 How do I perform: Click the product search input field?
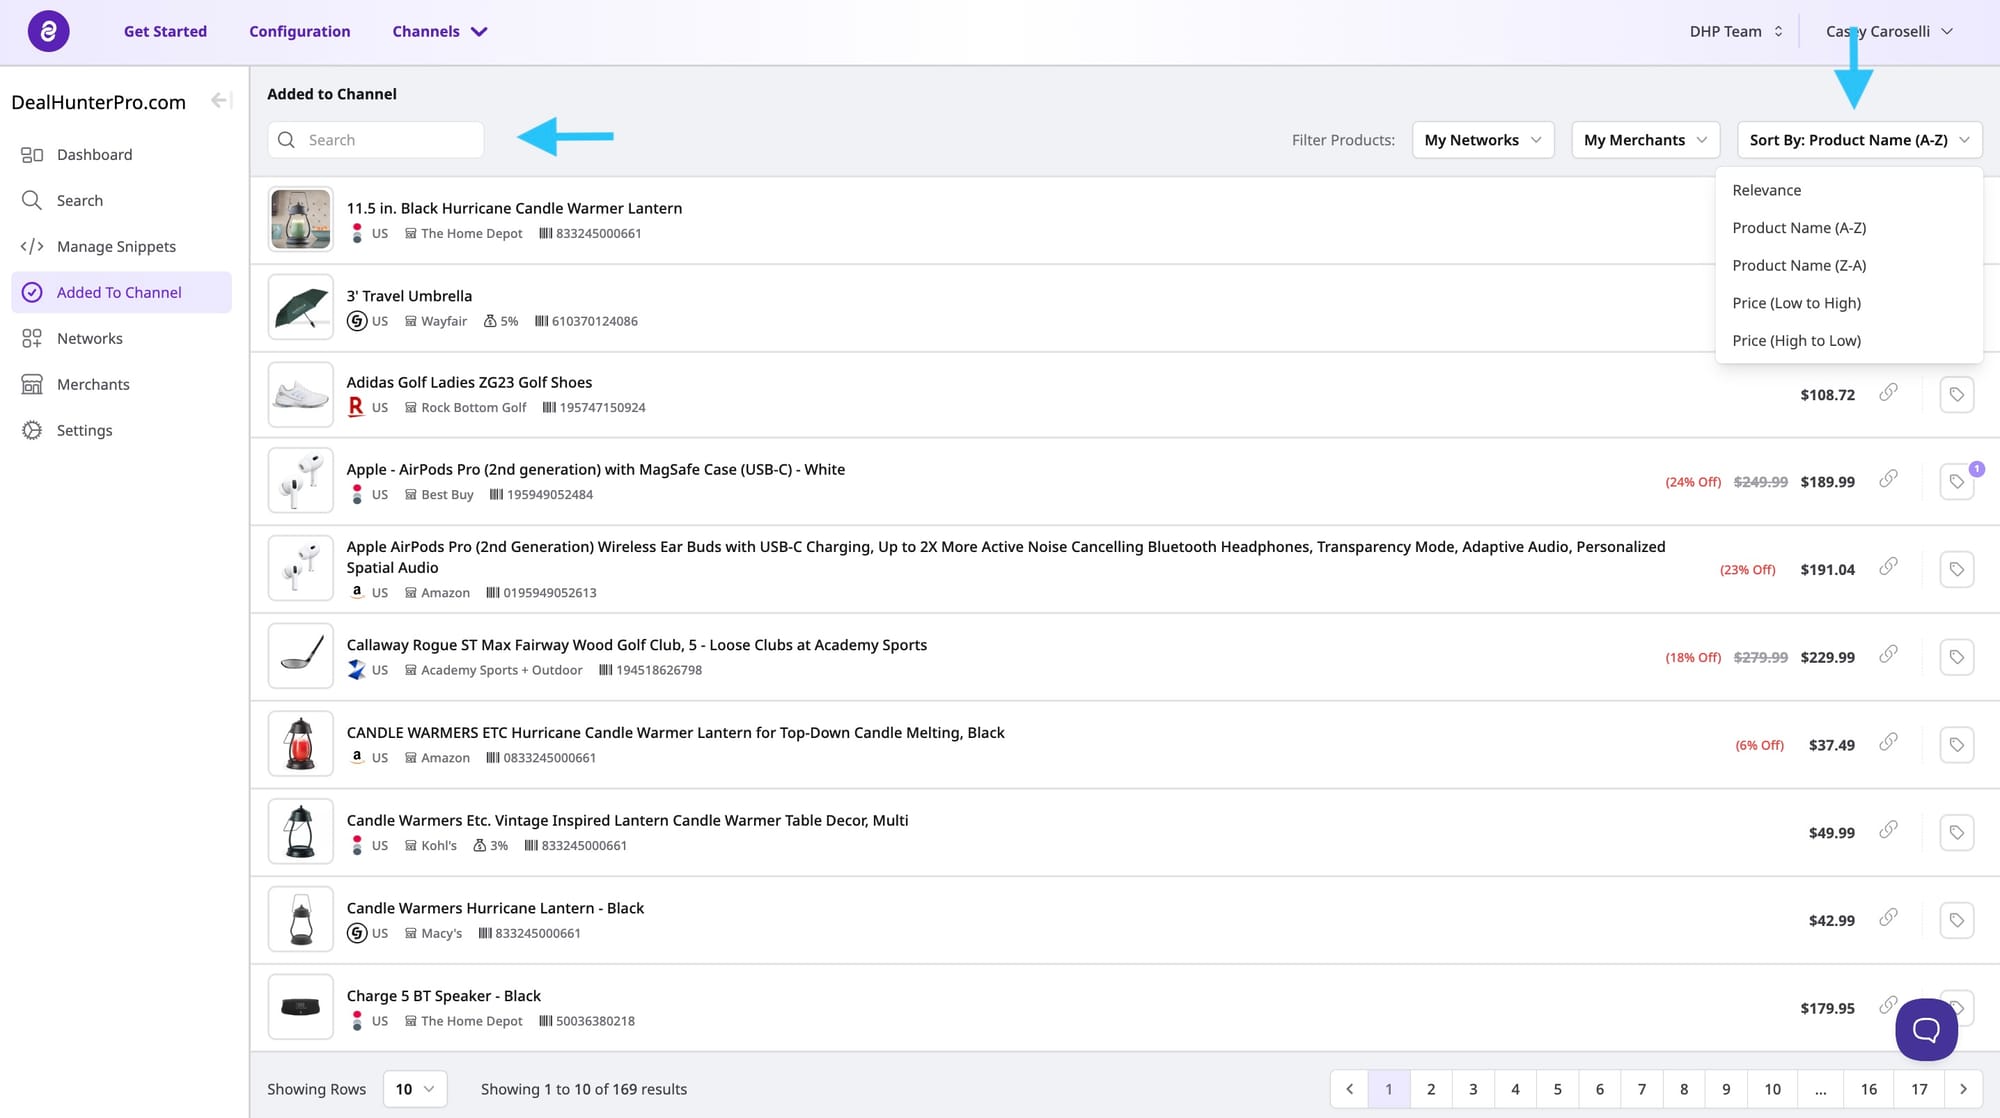point(390,140)
